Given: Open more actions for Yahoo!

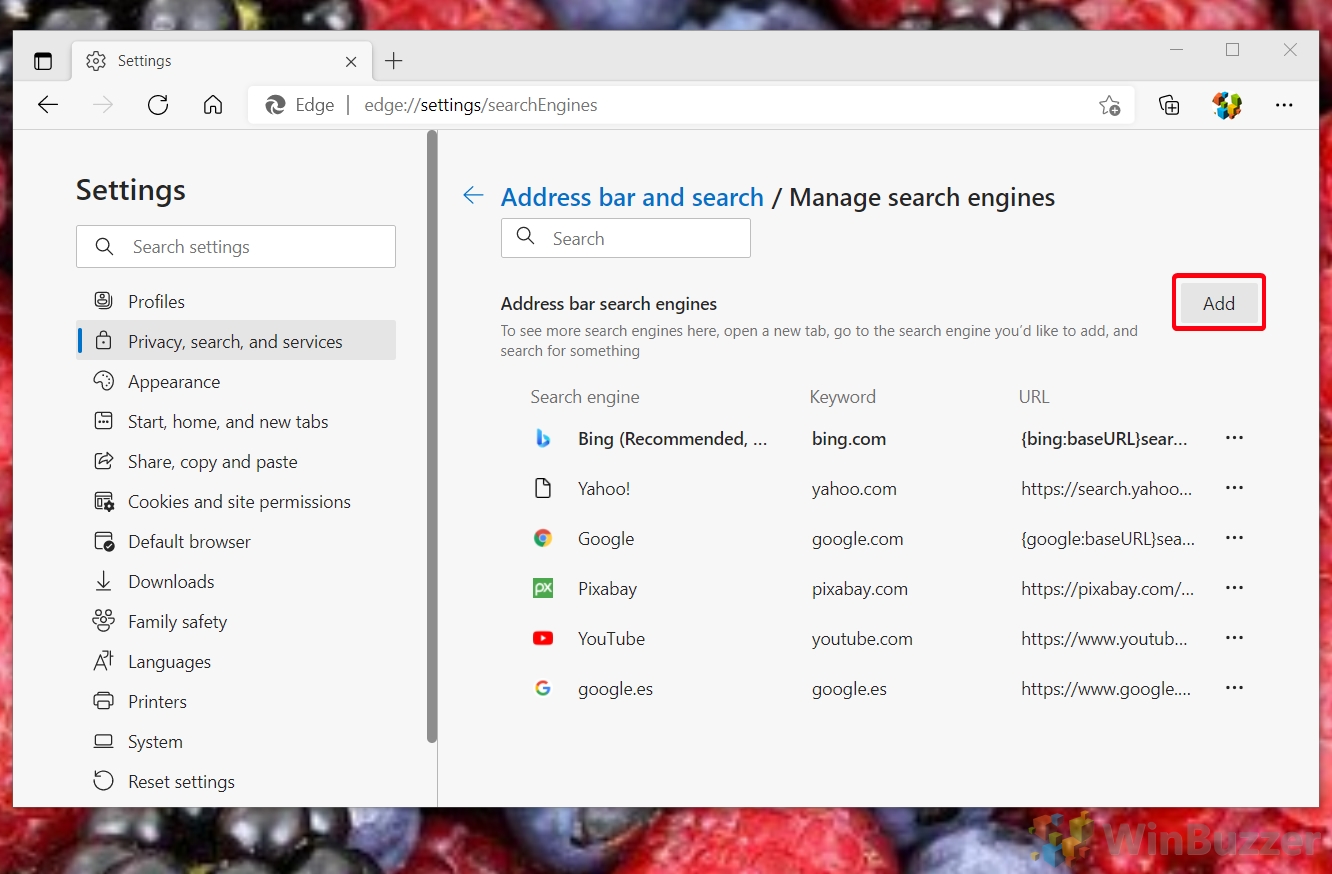Looking at the screenshot, I should (x=1234, y=488).
